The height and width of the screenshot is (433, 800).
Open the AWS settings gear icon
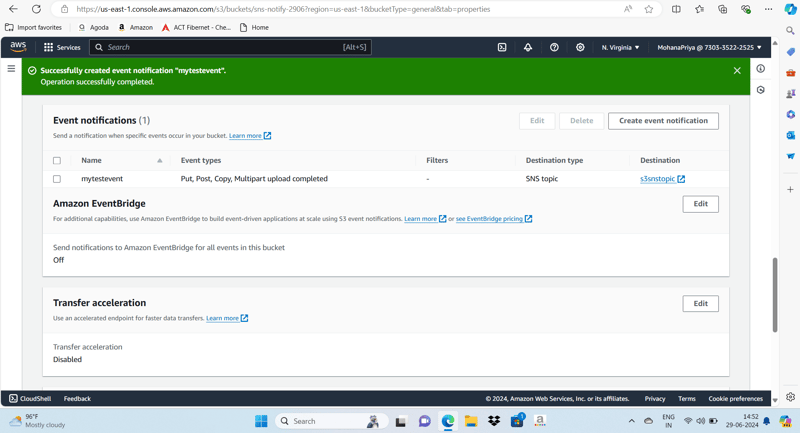580,47
